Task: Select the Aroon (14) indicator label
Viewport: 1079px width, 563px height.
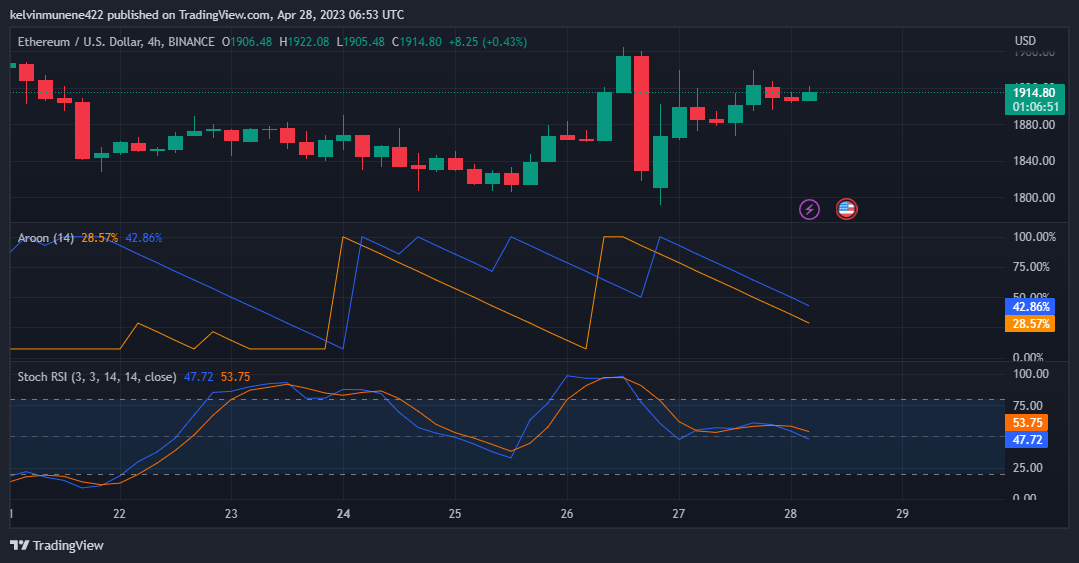Action: point(45,238)
